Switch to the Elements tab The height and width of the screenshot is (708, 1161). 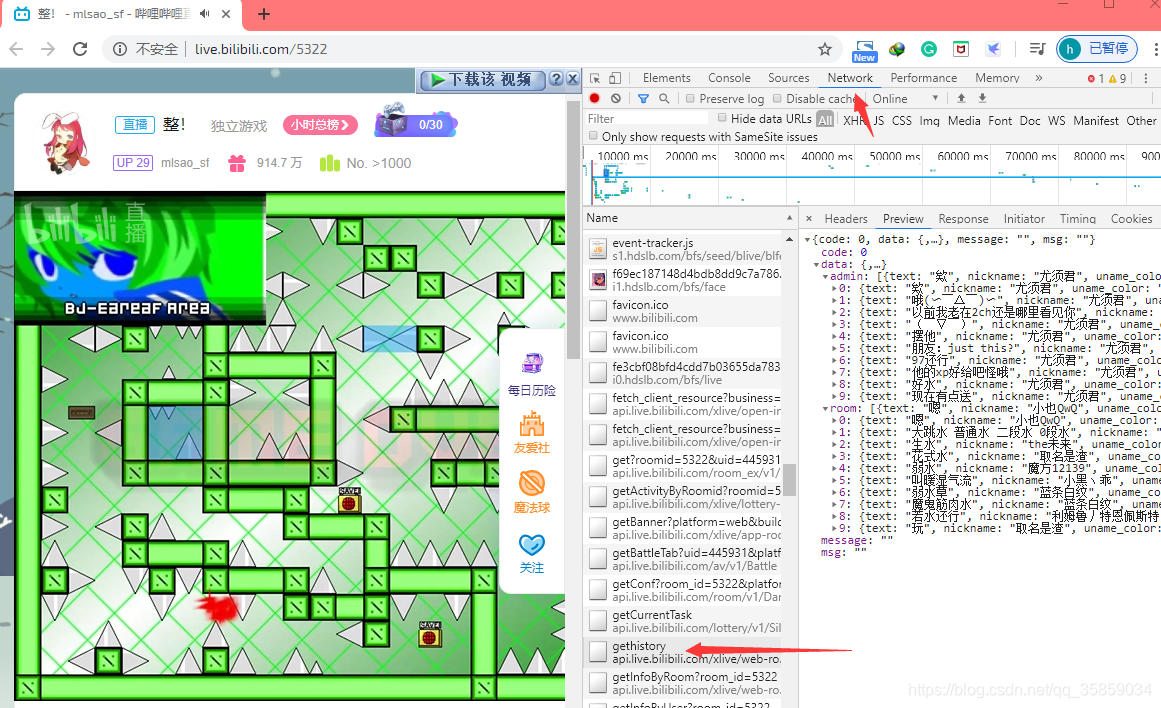(666, 78)
